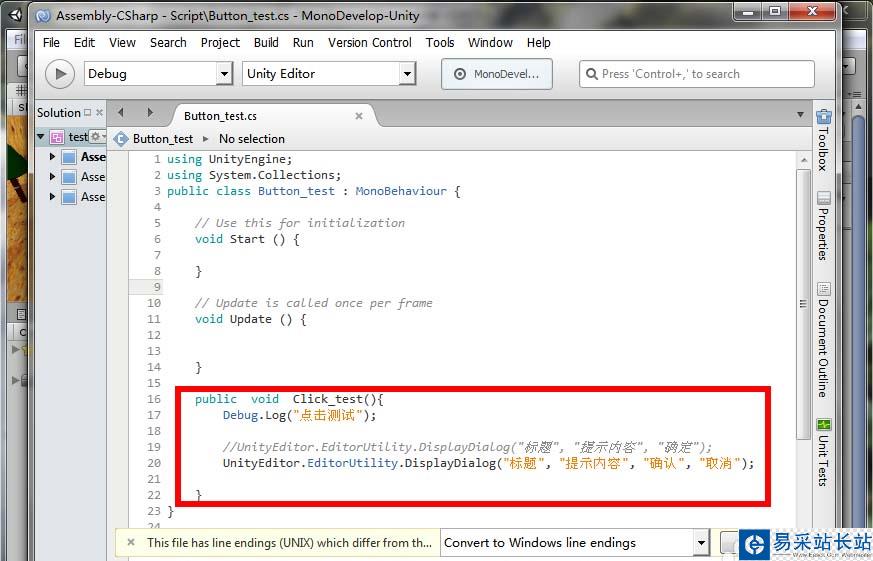Click line number 9 in the gutter
This screenshot has height=561, width=873.
157,287
